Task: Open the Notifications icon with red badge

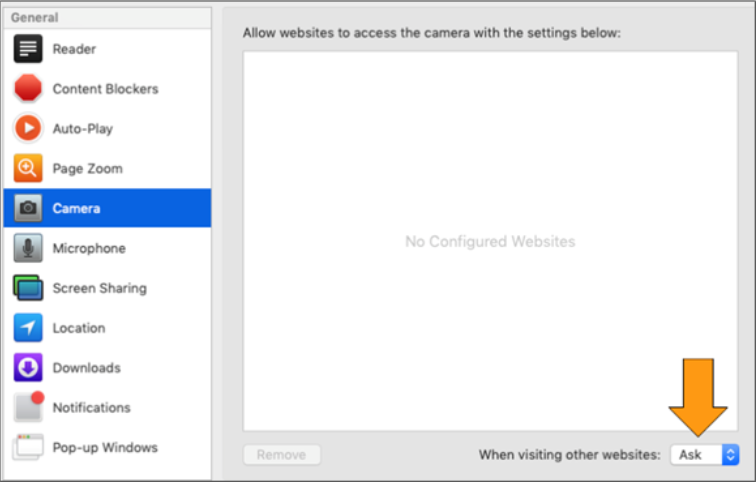Action: (28, 406)
